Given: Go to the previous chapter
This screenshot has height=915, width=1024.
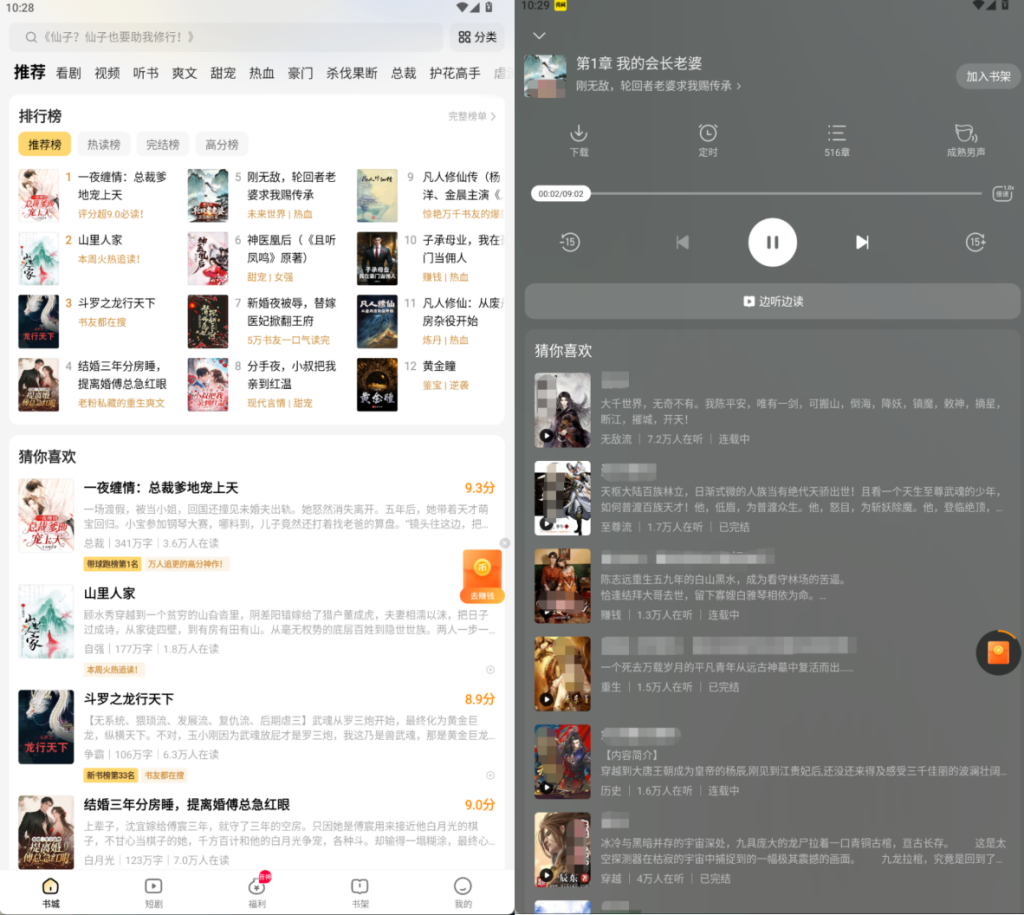Looking at the screenshot, I should pos(683,242).
